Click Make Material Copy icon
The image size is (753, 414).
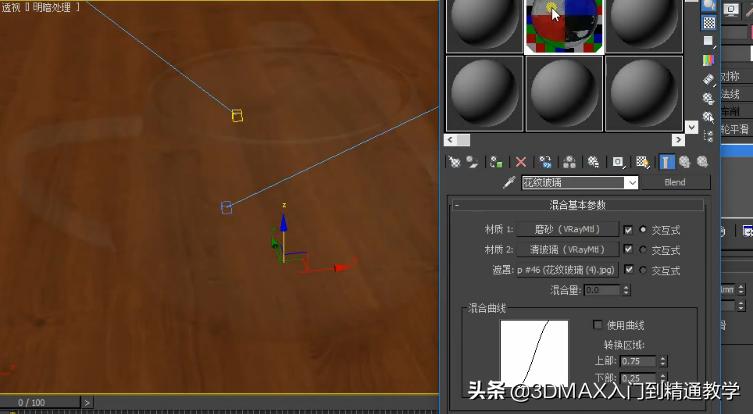(545, 162)
